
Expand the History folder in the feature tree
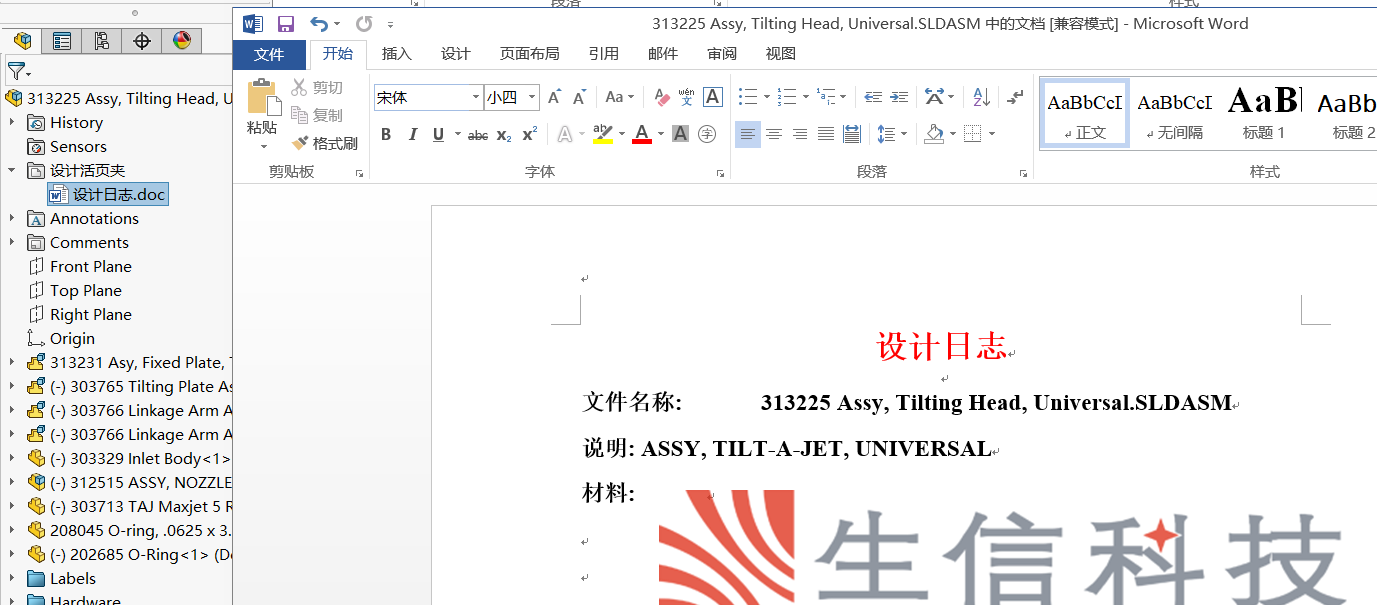click(x=12, y=122)
